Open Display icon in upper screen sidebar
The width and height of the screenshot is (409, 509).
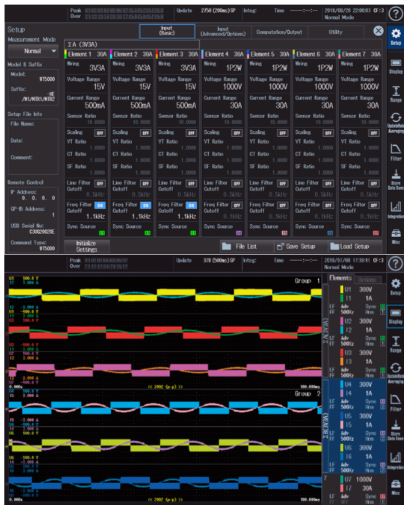click(x=396, y=66)
